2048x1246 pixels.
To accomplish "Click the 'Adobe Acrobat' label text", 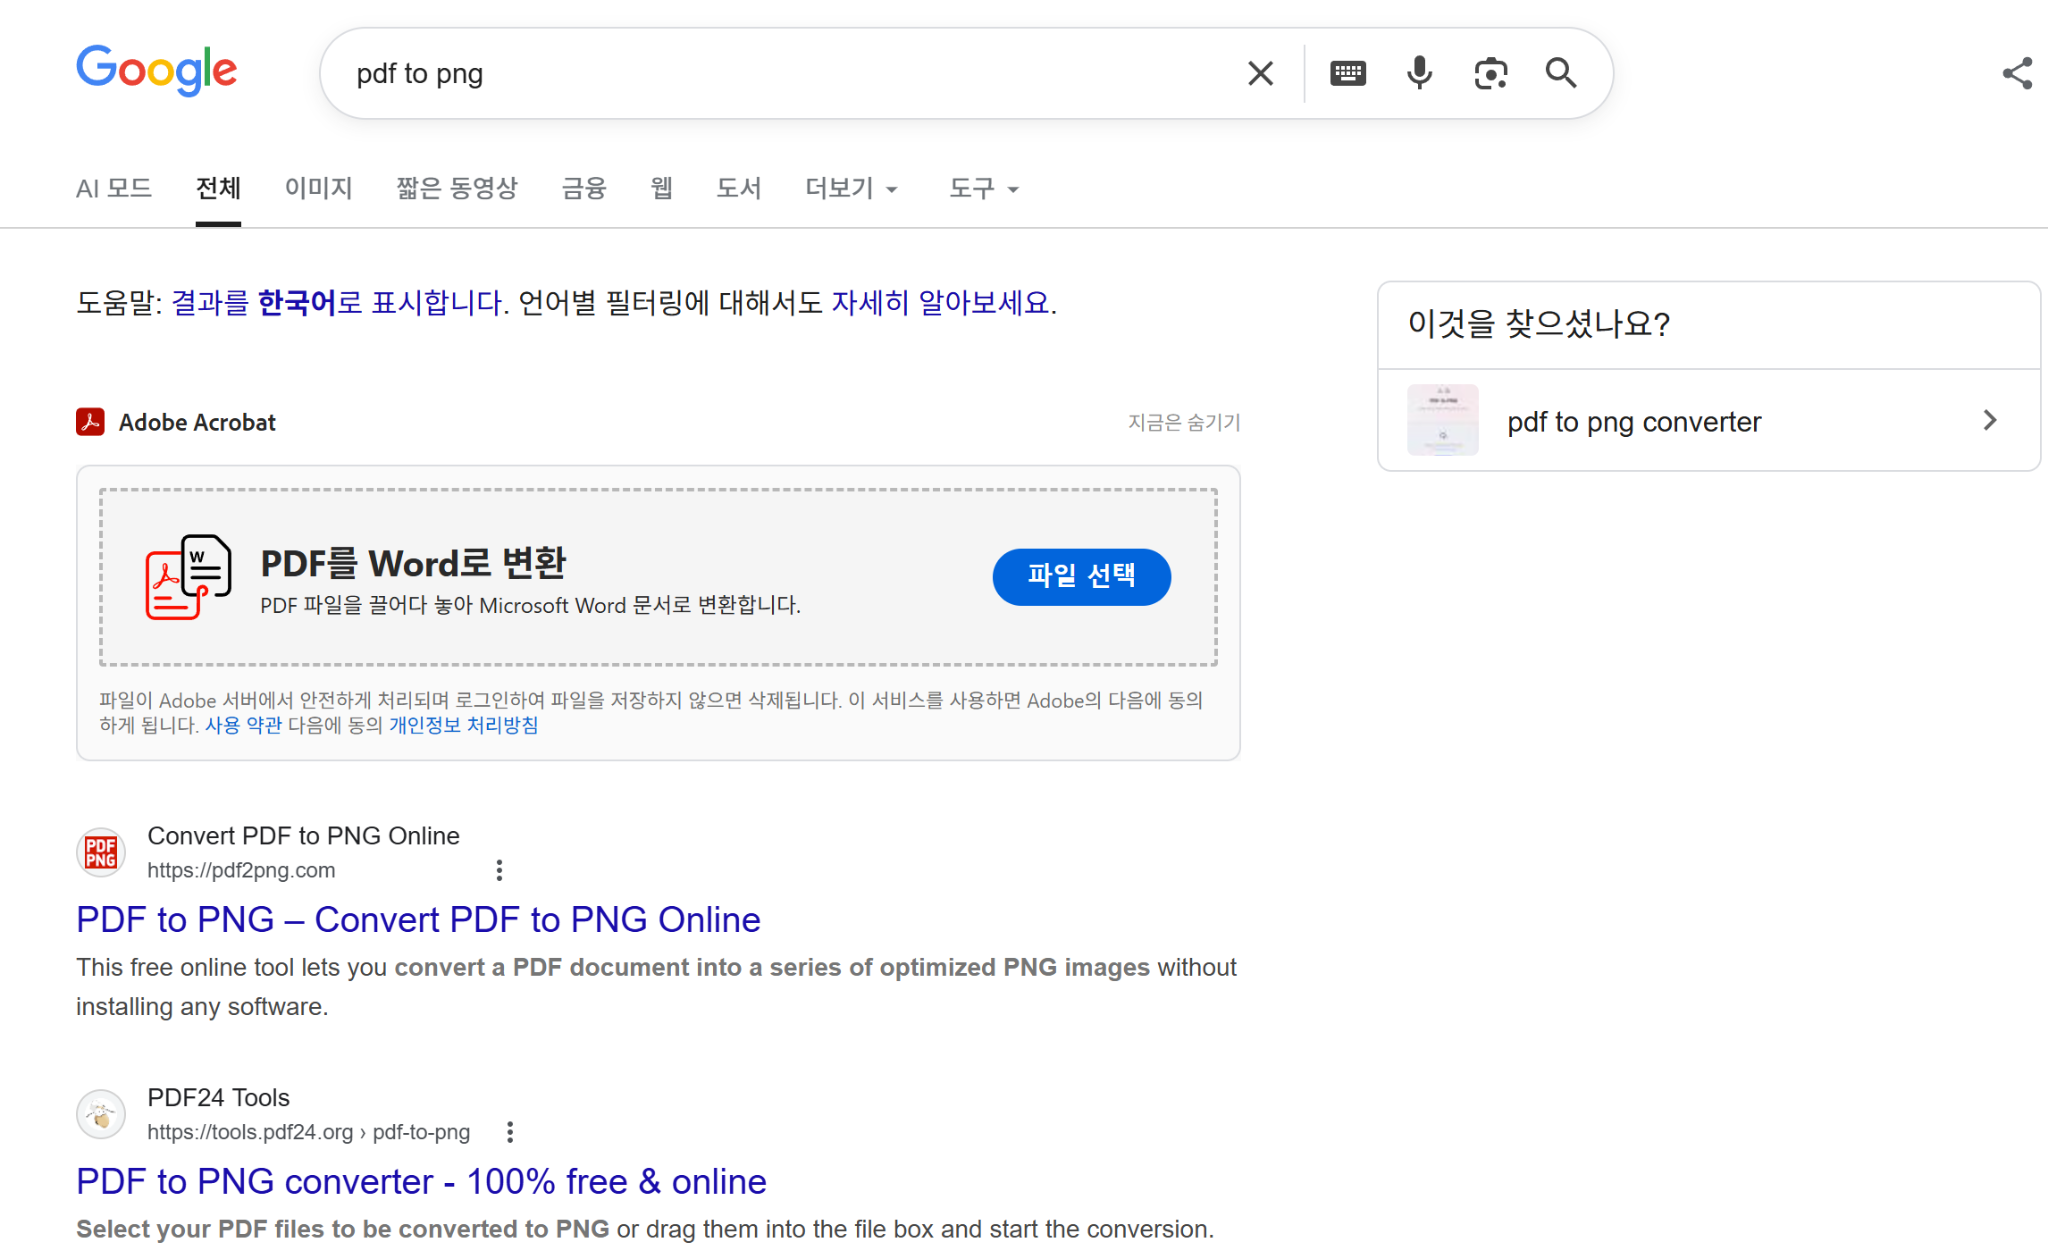I will pos(197,422).
